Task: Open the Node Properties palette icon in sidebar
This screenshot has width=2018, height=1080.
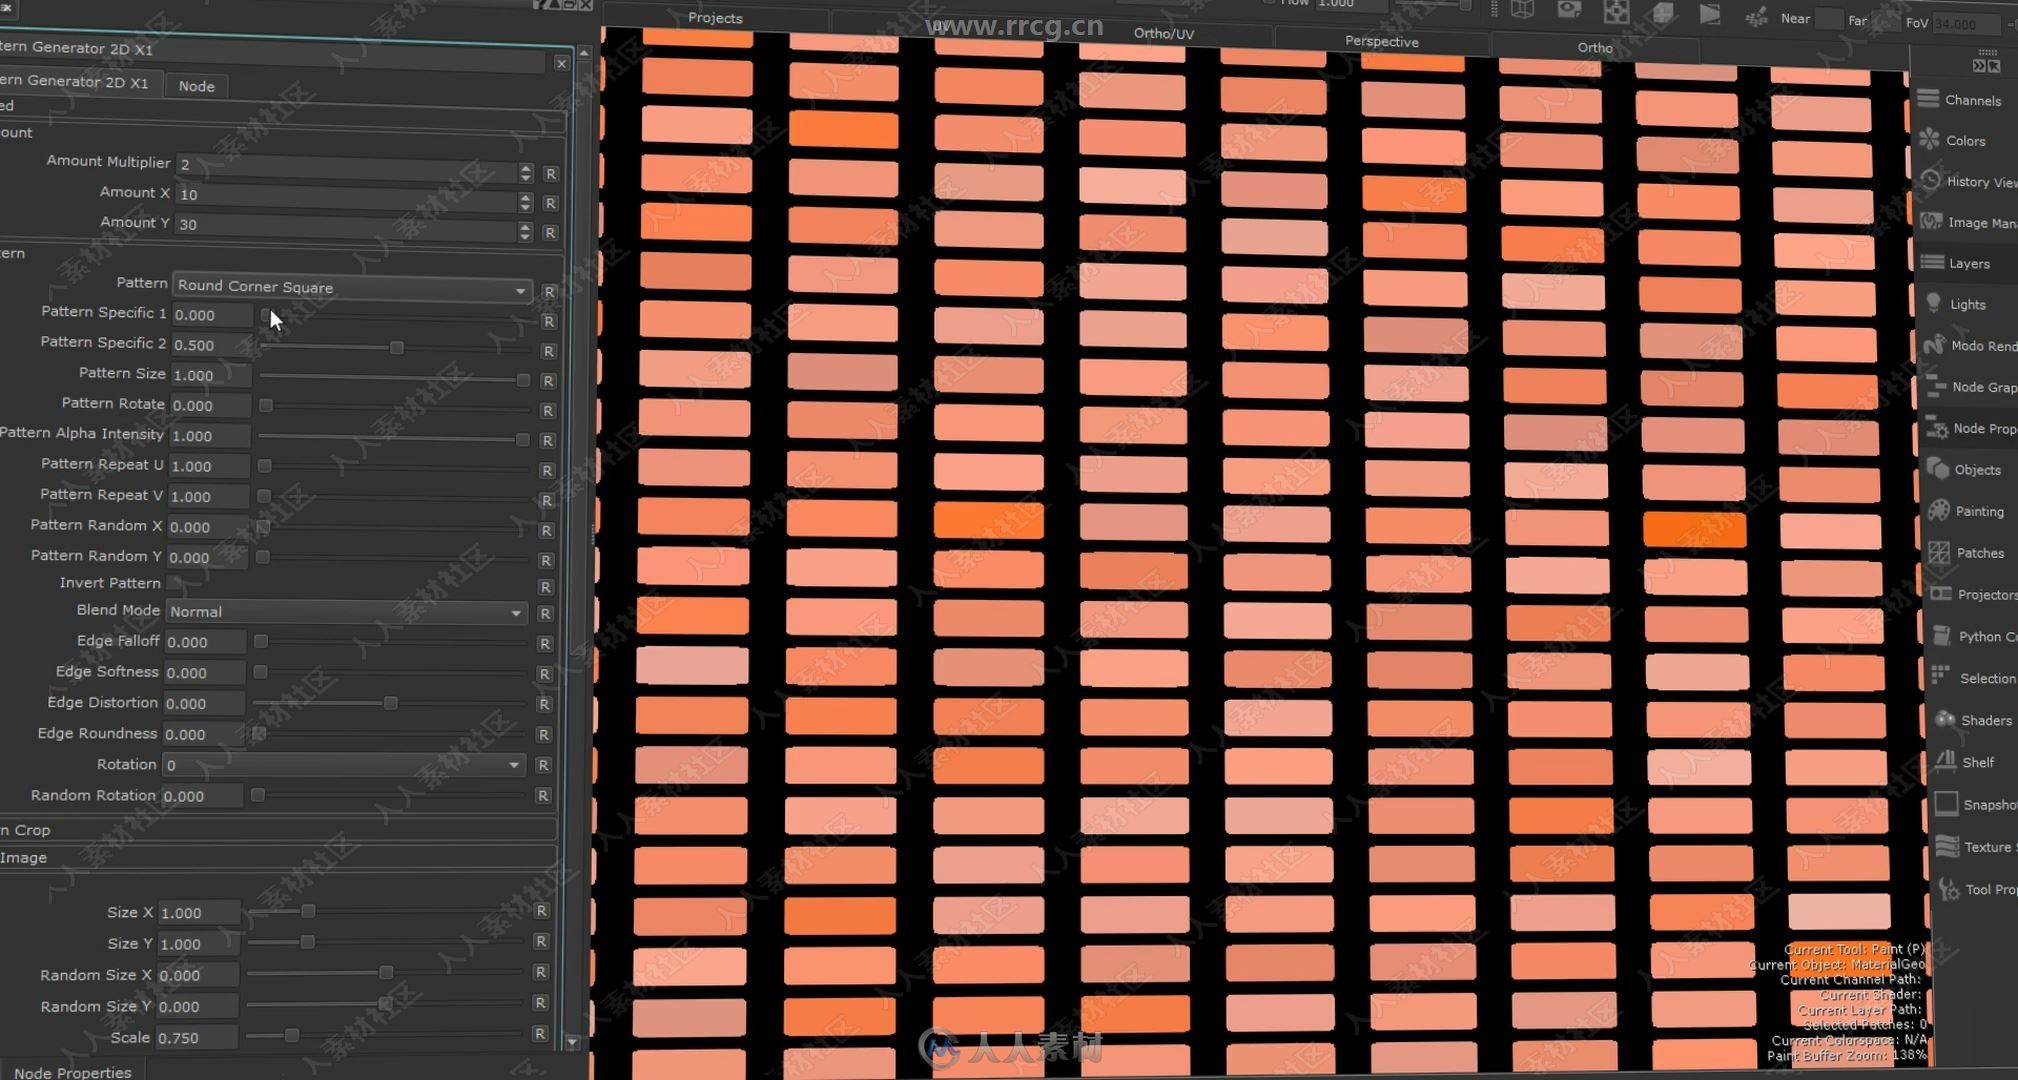Action: tap(1937, 428)
